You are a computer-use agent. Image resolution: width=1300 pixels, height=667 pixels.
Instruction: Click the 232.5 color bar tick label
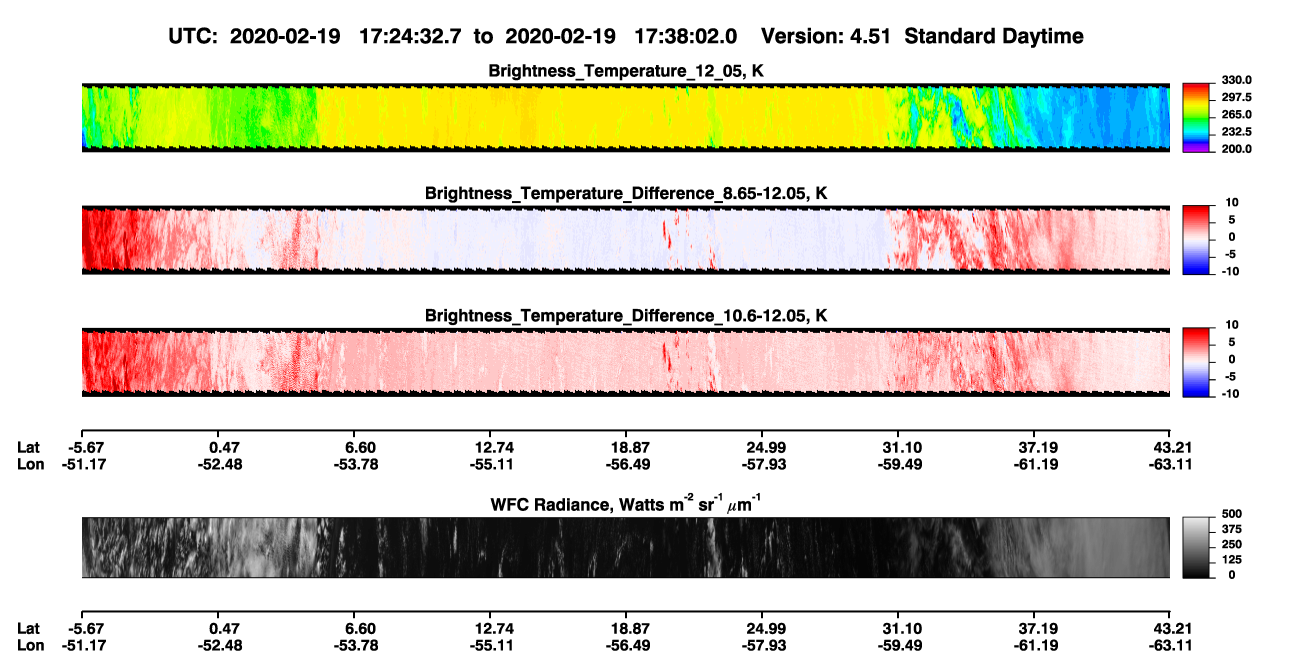click(x=1238, y=132)
